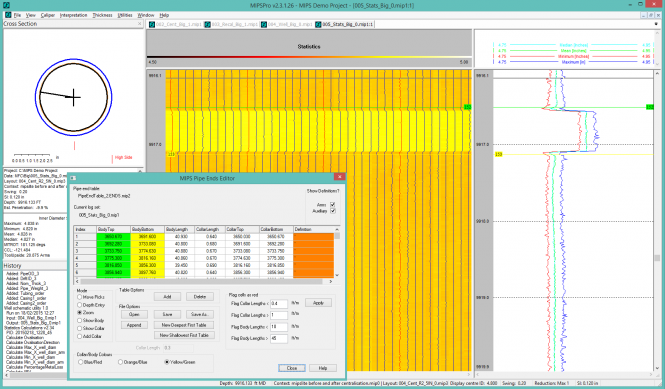This screenshot has height=389, width=665.
Task: Click the Pipe Ends Editor dialog title icon
Action: click(73, 178)
